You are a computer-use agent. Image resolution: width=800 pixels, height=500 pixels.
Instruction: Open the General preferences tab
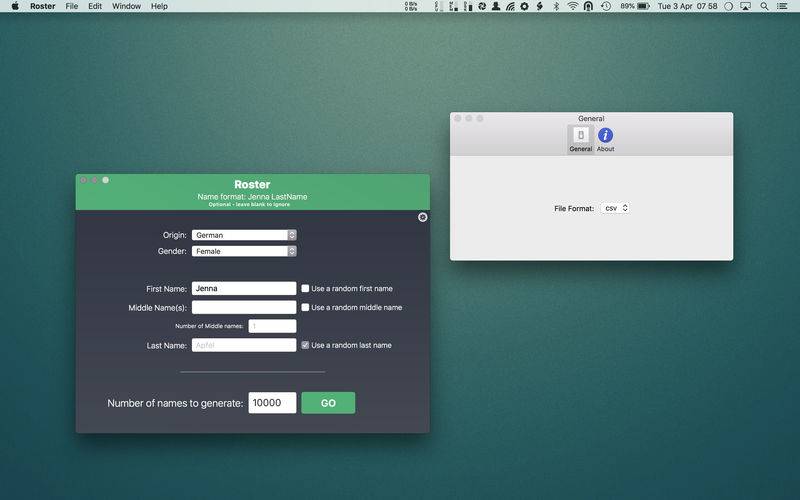[581, 139]
